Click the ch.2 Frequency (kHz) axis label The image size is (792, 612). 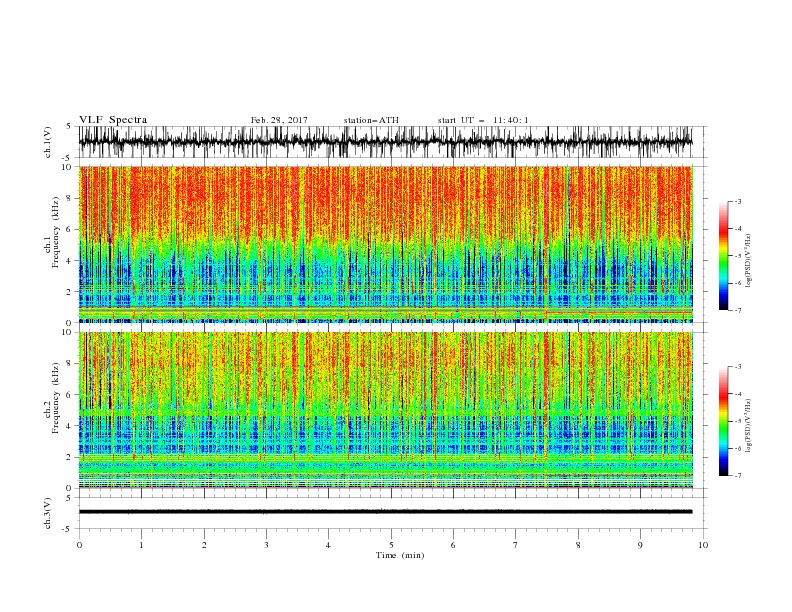(x=52, y=398)
